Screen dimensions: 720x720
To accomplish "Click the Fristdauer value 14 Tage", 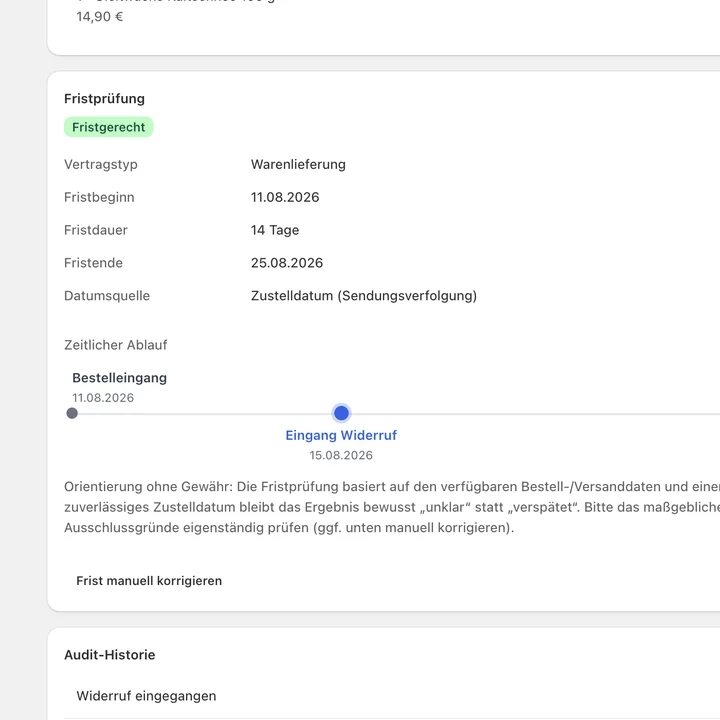I will [275, 230].
